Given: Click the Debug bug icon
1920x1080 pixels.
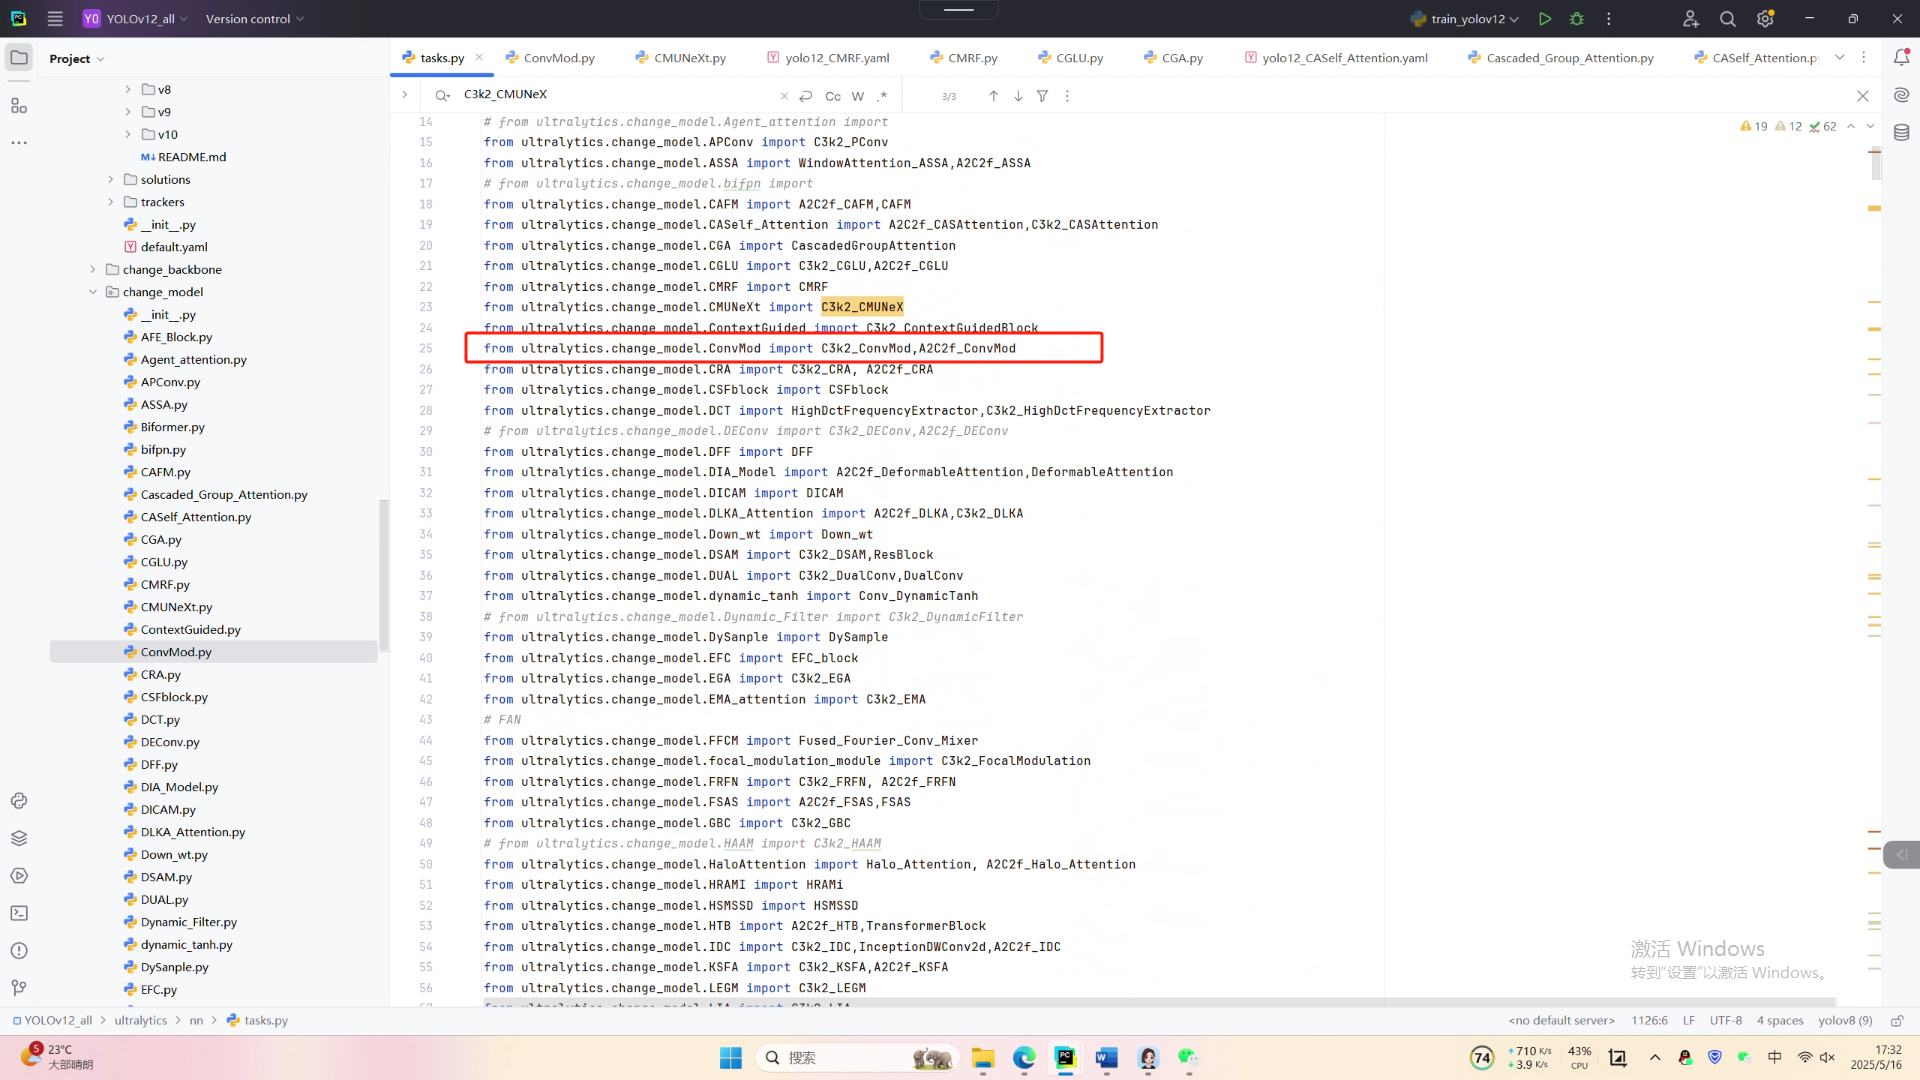Looking at the screenshot, I should 1577,19.
